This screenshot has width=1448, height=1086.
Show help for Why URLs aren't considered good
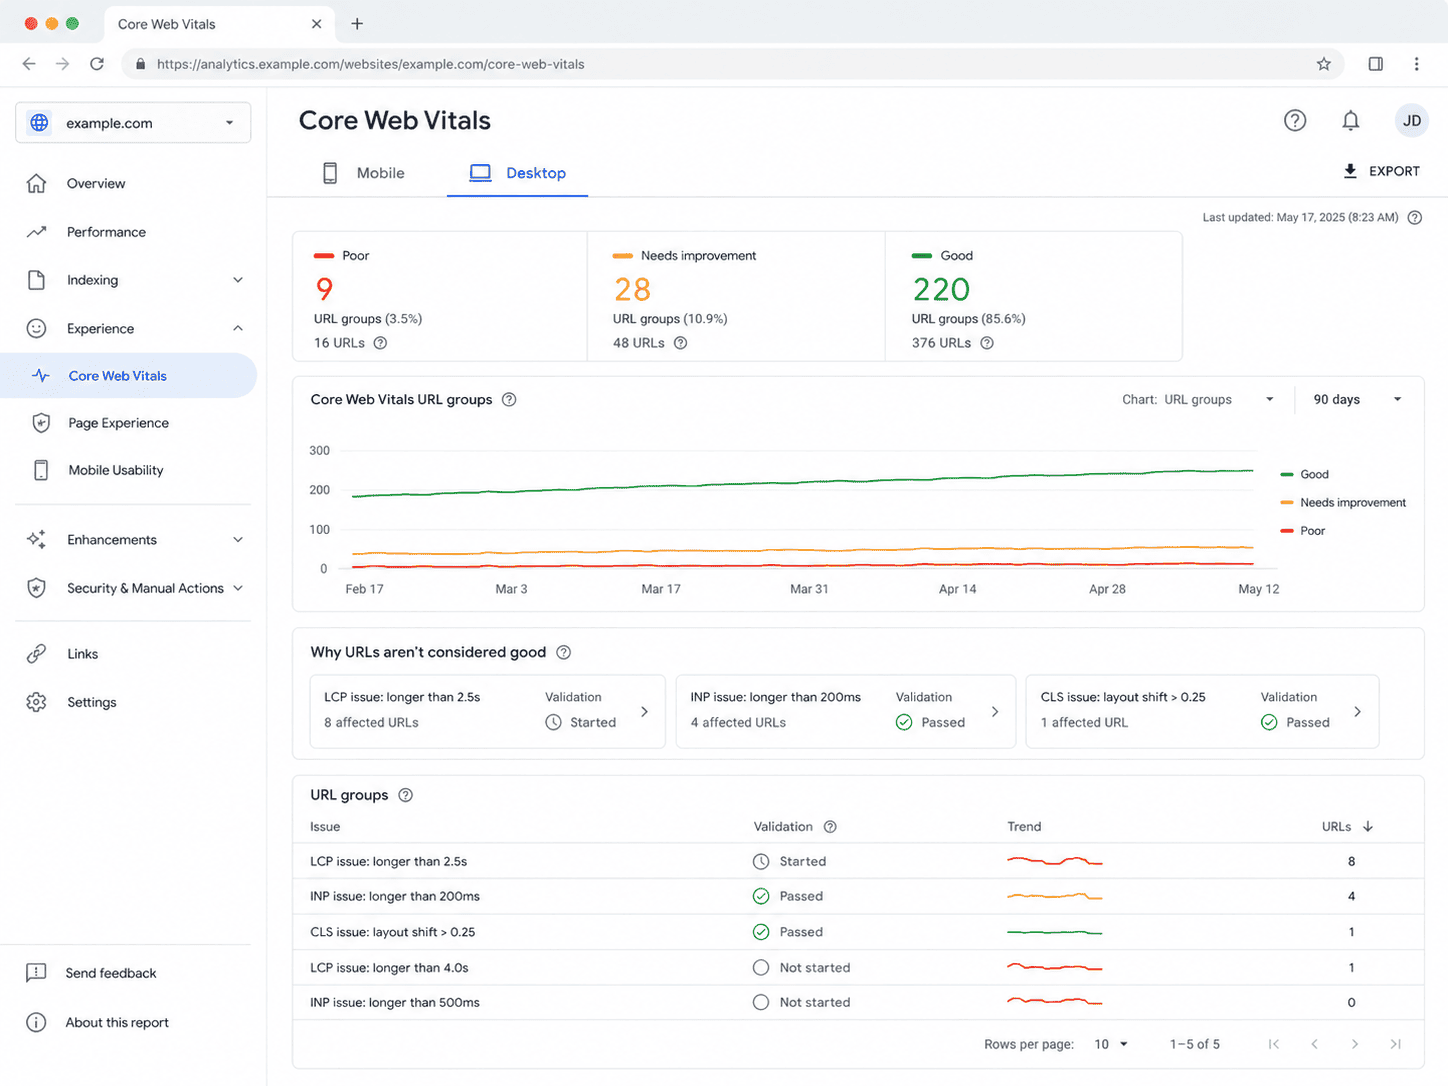pyautogui.click(x=564, y=653)
